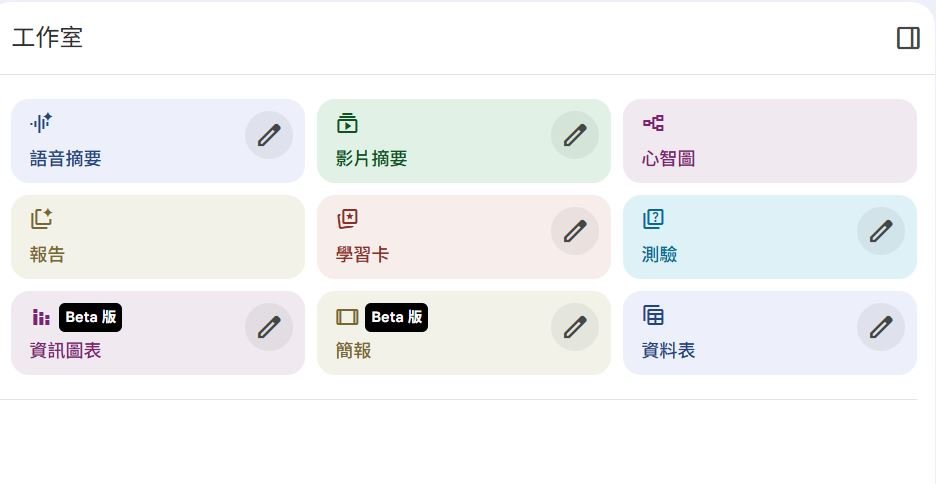Screen dimensions: 936x484
Task: Edit 語音摘要 with its pencil icon
Action: 269,135
